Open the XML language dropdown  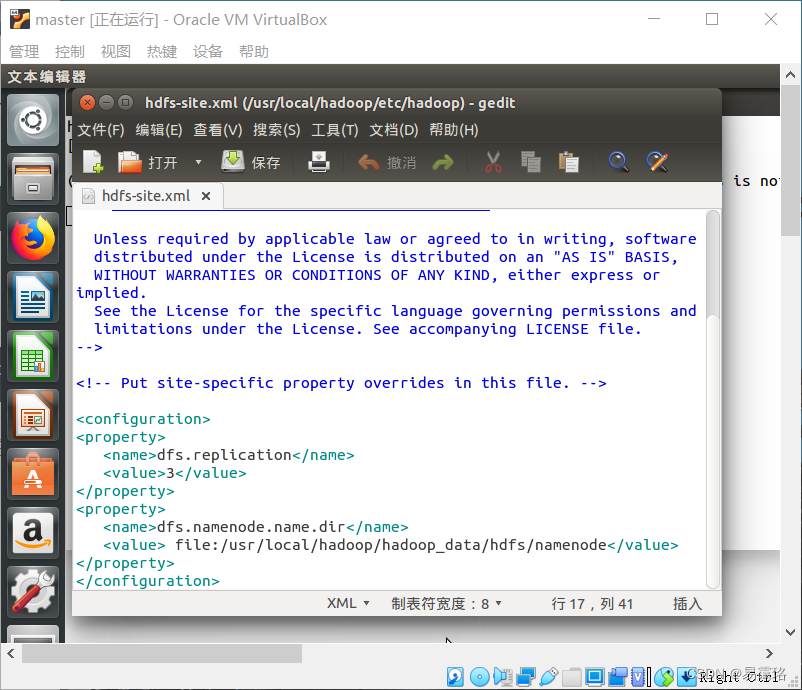pos(348,604)
